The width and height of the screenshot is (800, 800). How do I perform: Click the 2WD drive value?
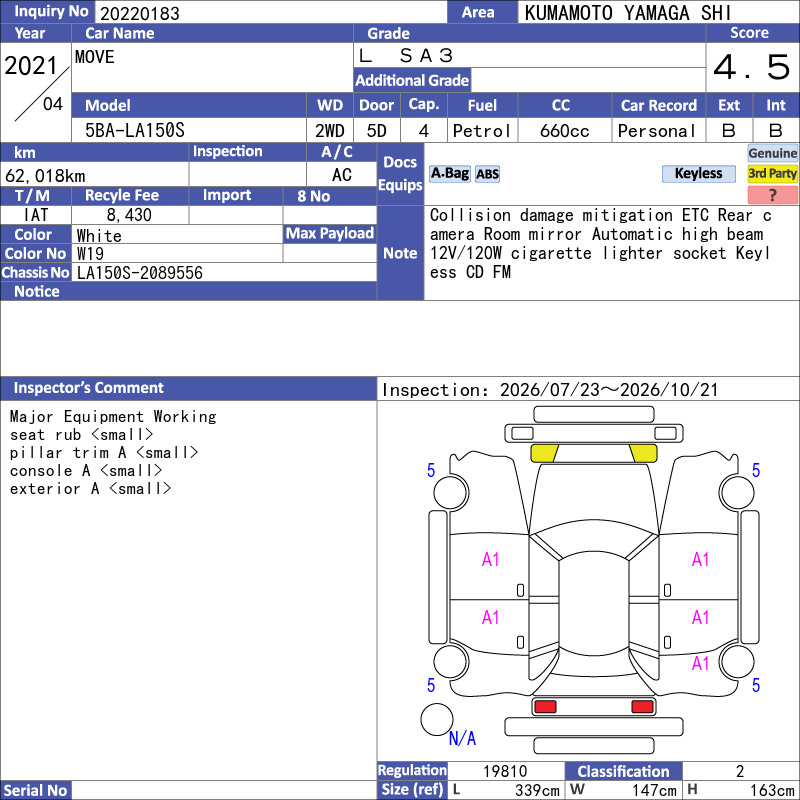(x=330, y=131)
